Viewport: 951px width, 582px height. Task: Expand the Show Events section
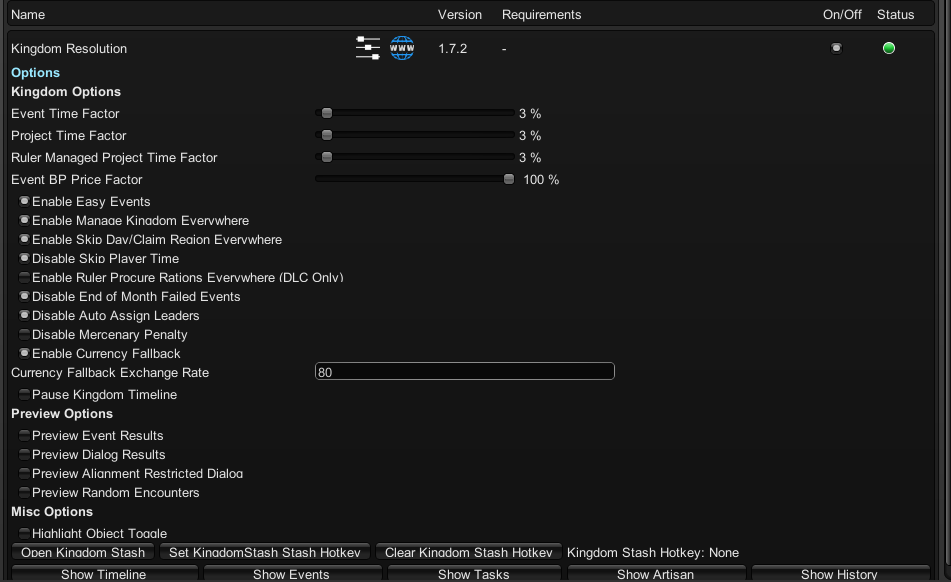tap(291, 574)
